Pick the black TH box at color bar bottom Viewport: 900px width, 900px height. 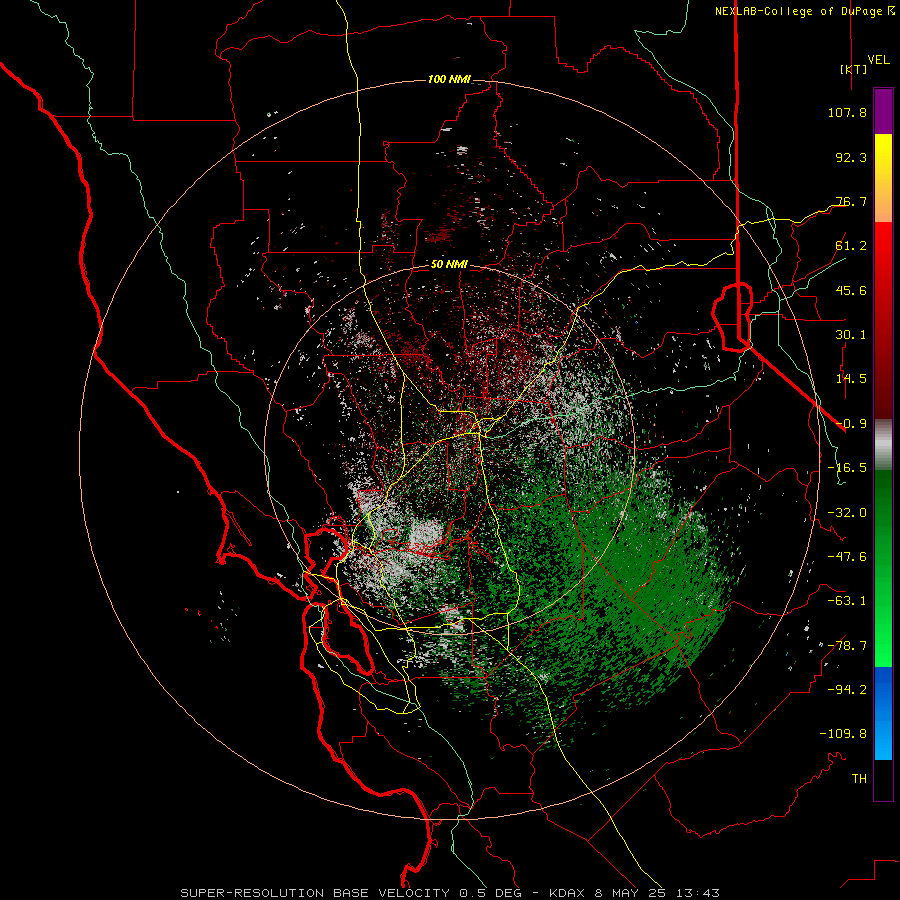pos(883,780)
